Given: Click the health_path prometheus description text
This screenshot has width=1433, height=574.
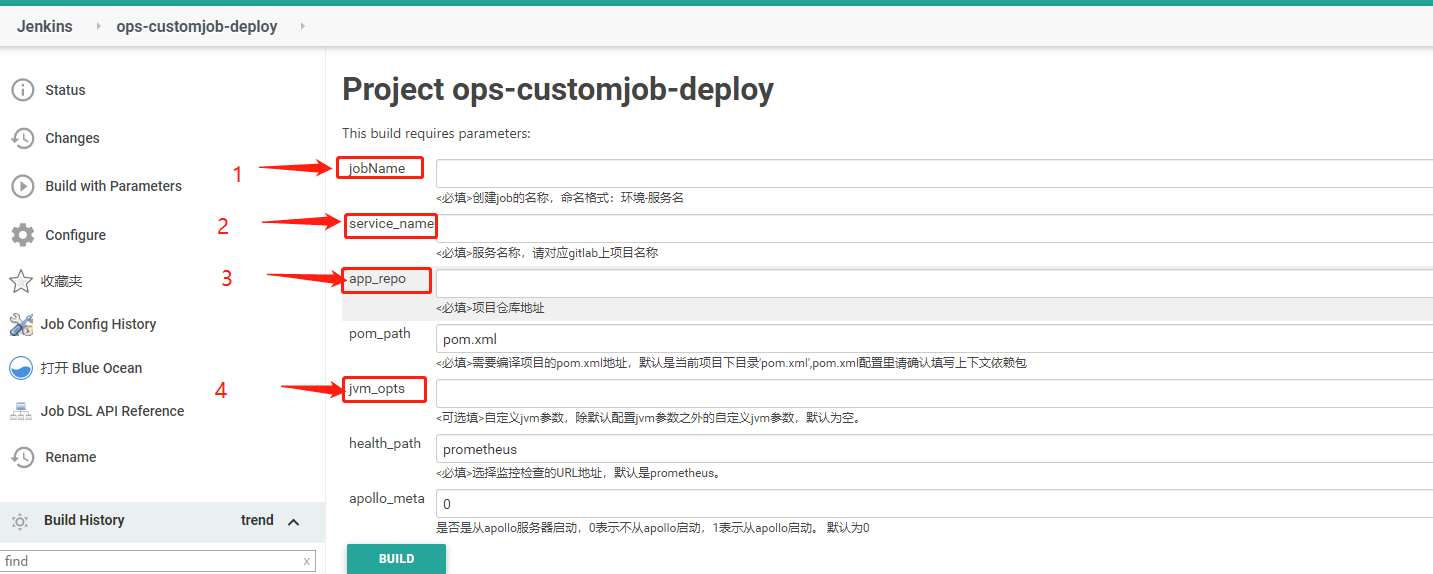Looking at the screenshot, I should (x=578, y=473).
